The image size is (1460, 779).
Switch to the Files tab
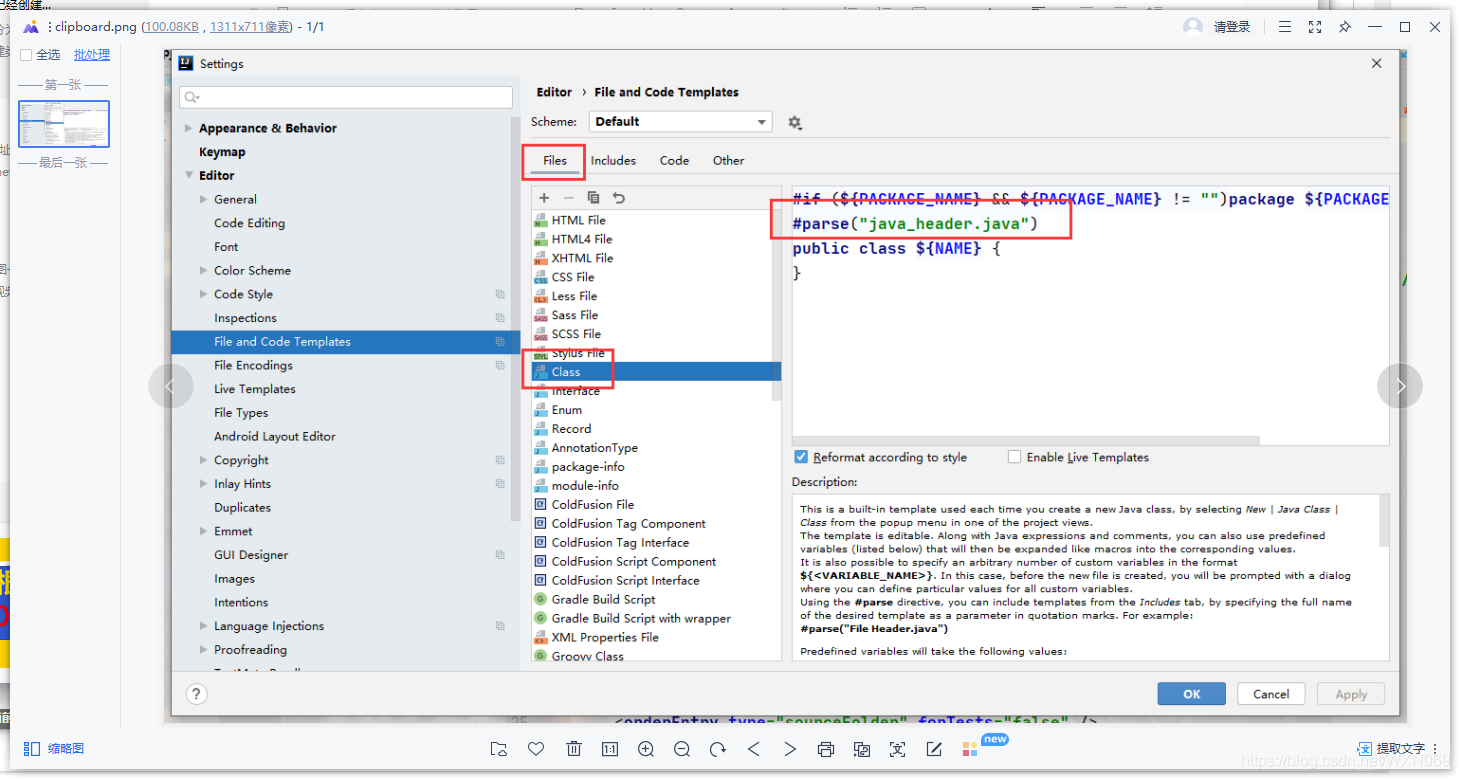[x=555, y=160]
